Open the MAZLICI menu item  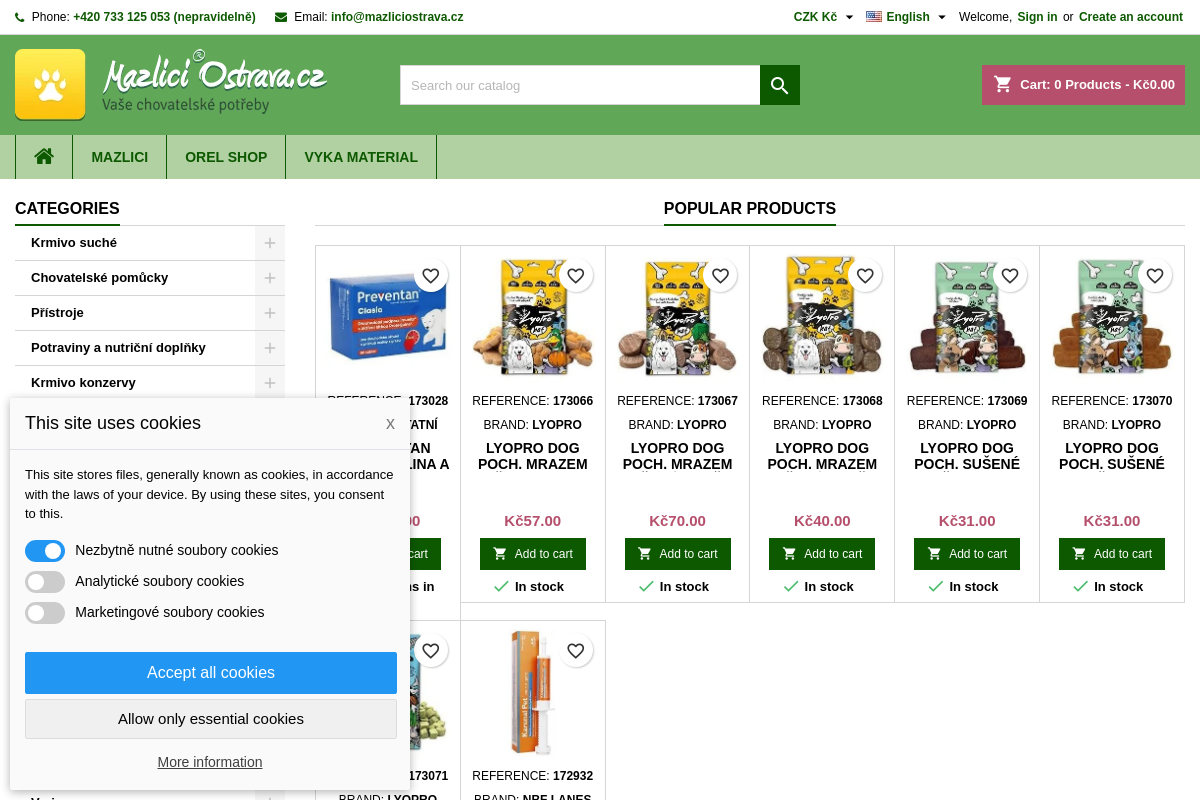pos(120,157)
